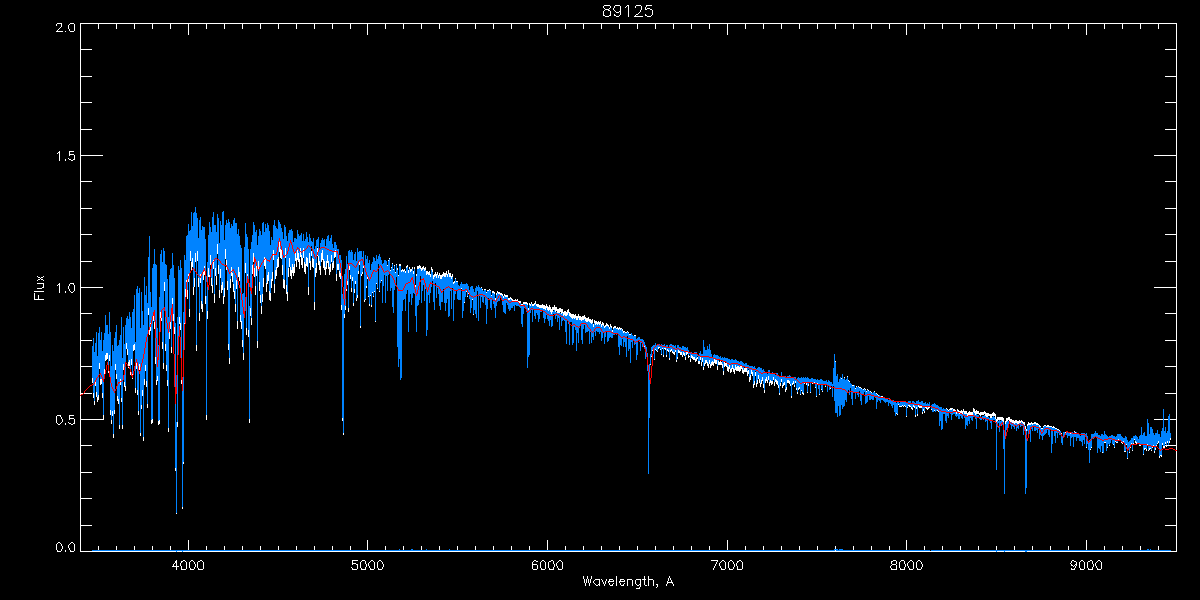Click the Flux y-axis label

point(40,288)
